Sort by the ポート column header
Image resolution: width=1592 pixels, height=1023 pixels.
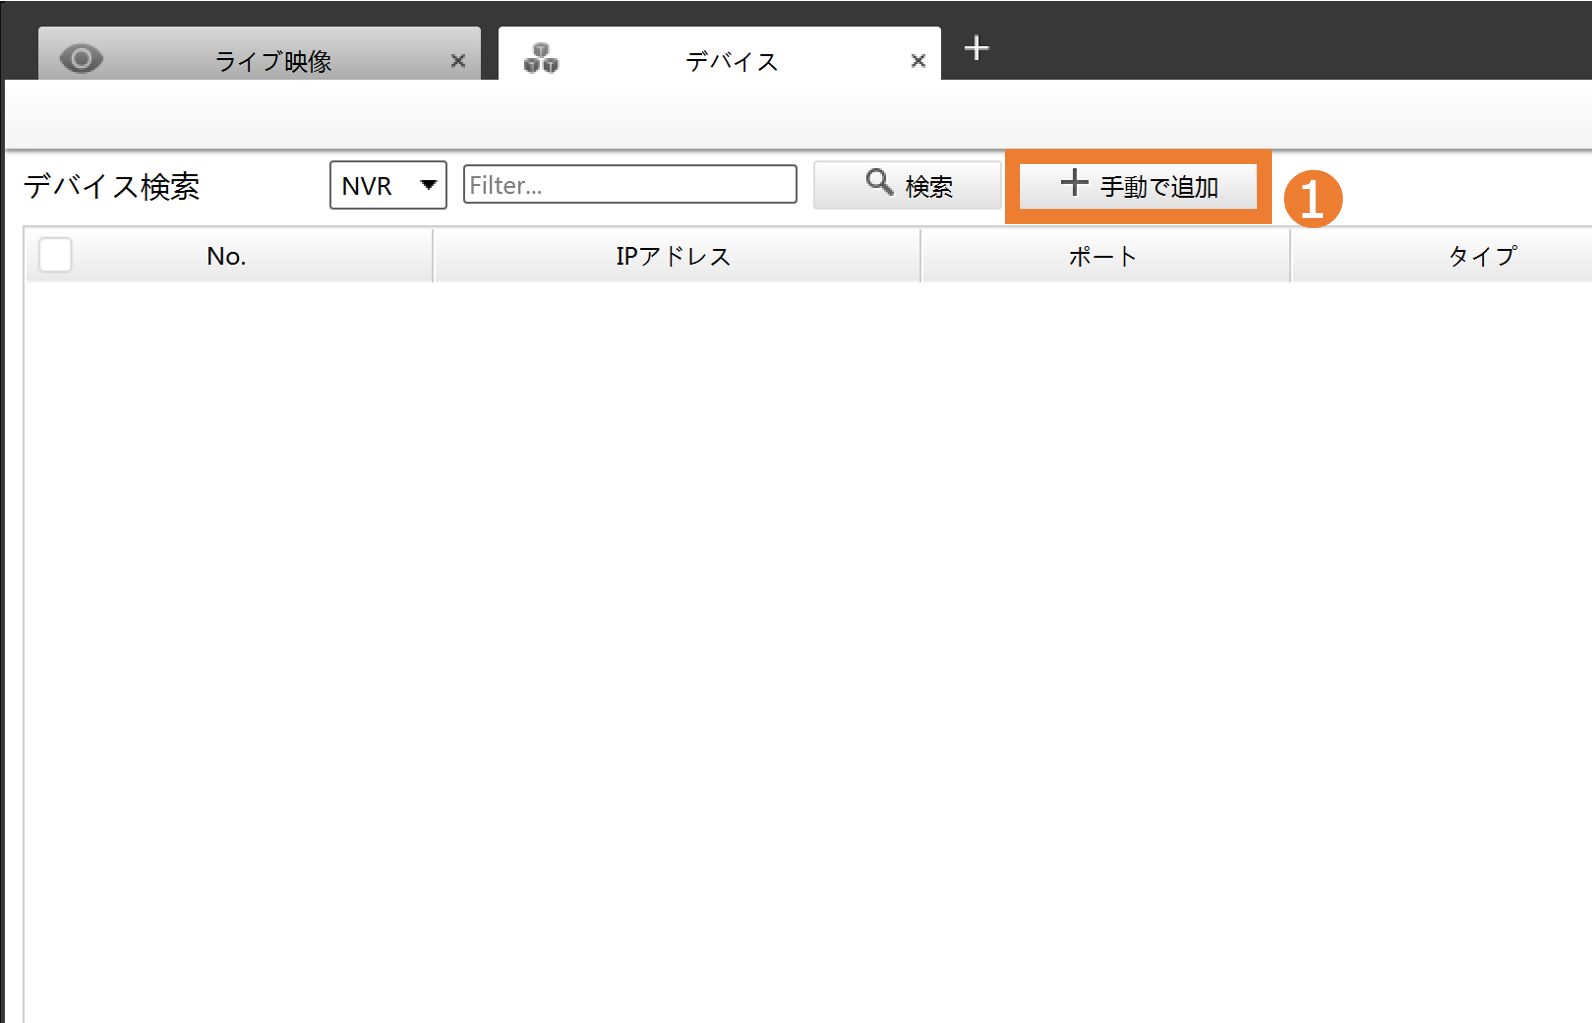1105,256
